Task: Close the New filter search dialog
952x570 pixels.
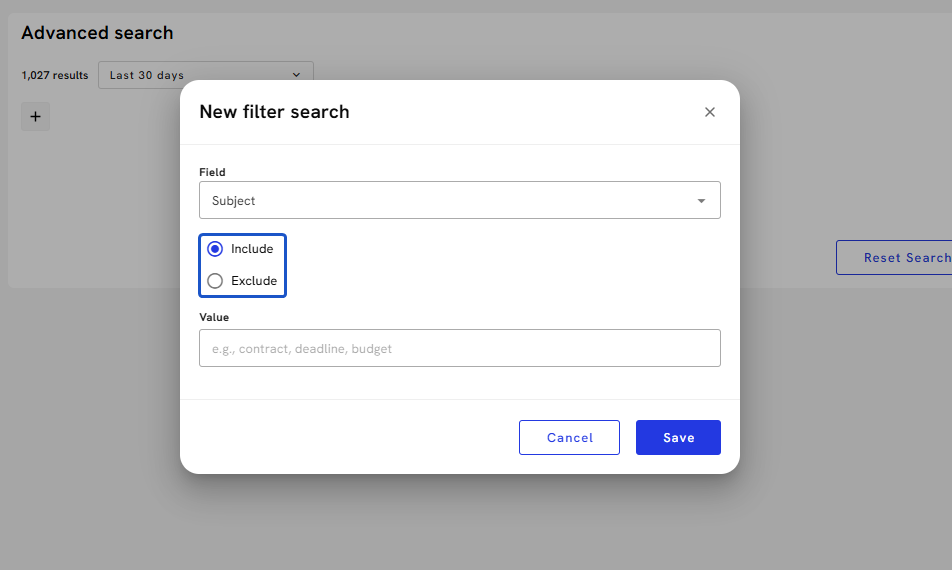Action: click(710, 112)
